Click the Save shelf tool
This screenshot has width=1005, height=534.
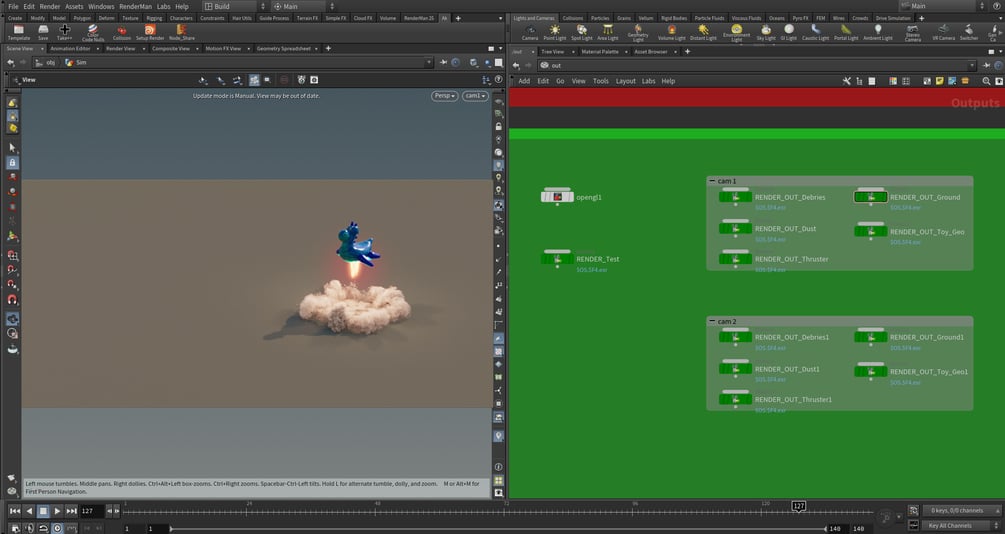(43, 32)
